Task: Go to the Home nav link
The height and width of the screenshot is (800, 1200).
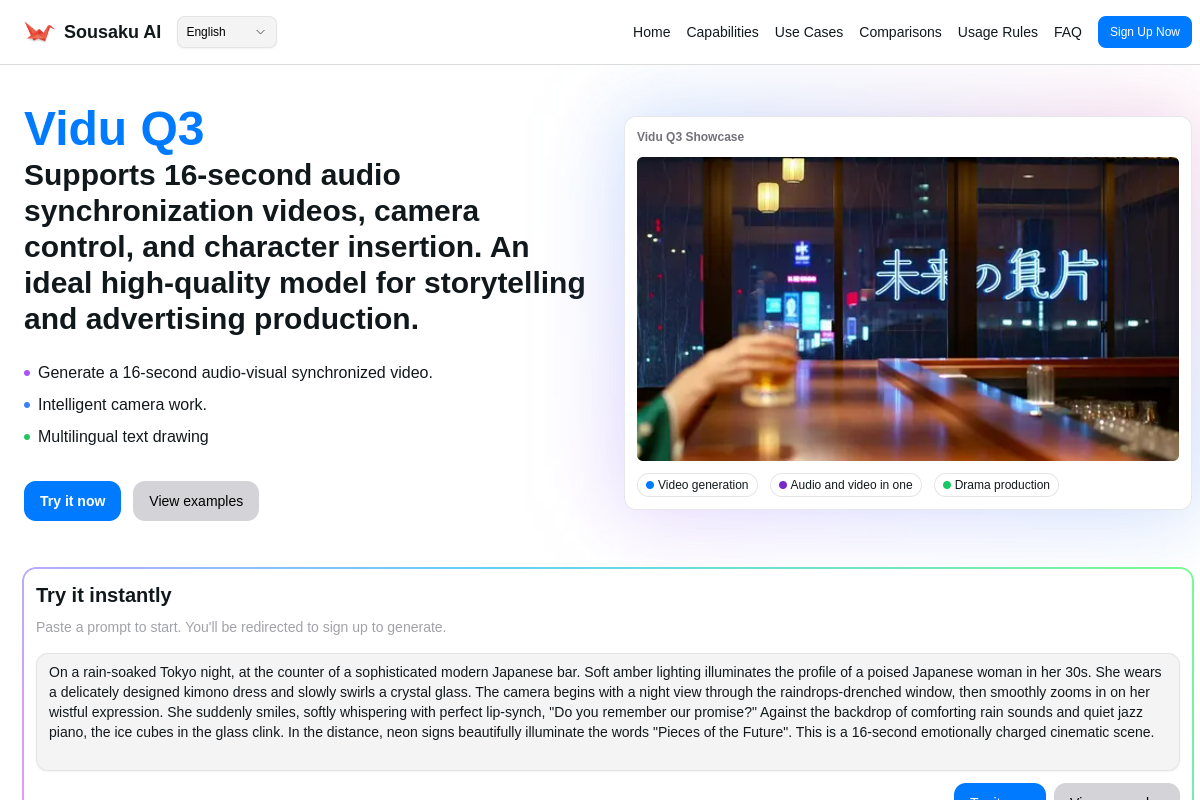Action: (651, 32)
